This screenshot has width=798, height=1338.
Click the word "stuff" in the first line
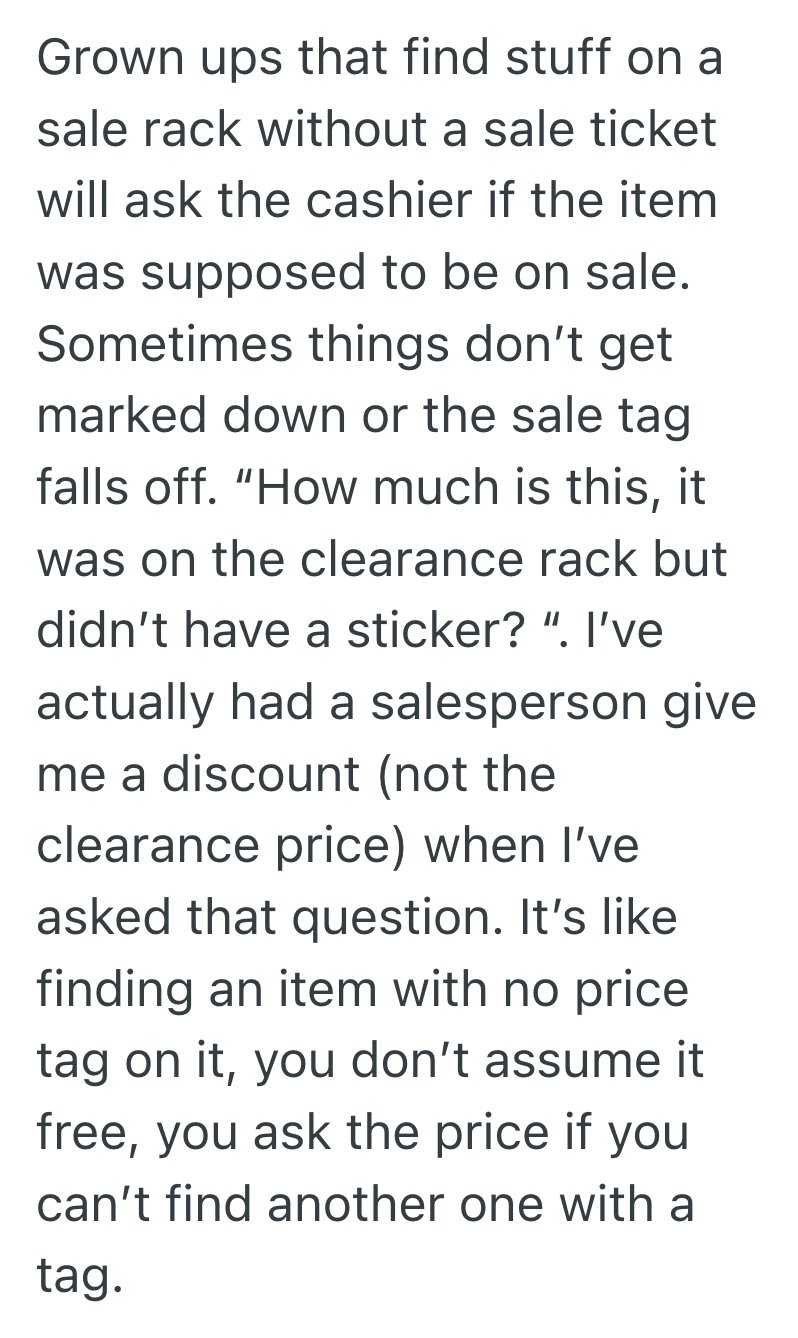(x=535, y=60)
